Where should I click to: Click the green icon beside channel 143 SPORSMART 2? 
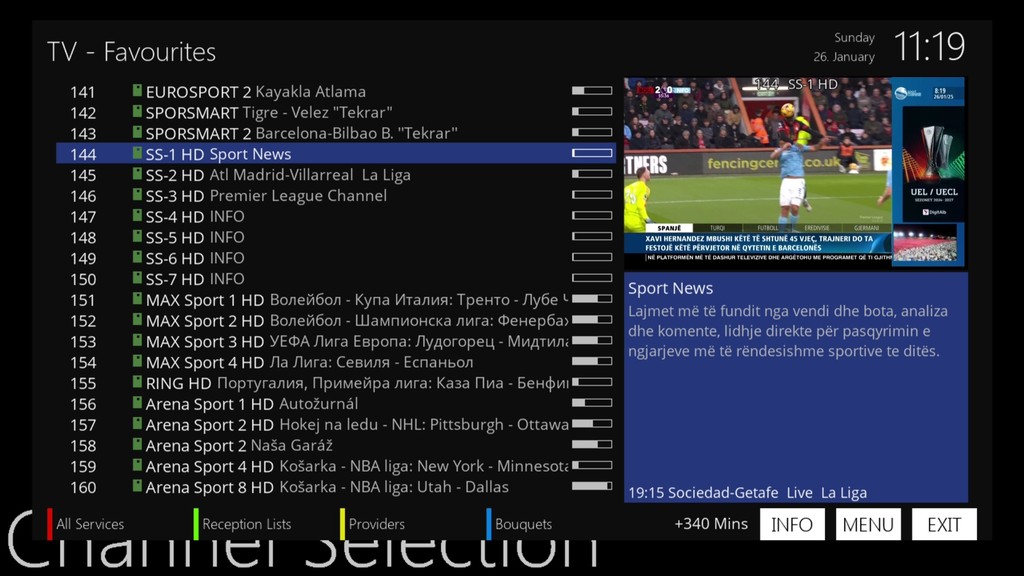click(137, 133)
